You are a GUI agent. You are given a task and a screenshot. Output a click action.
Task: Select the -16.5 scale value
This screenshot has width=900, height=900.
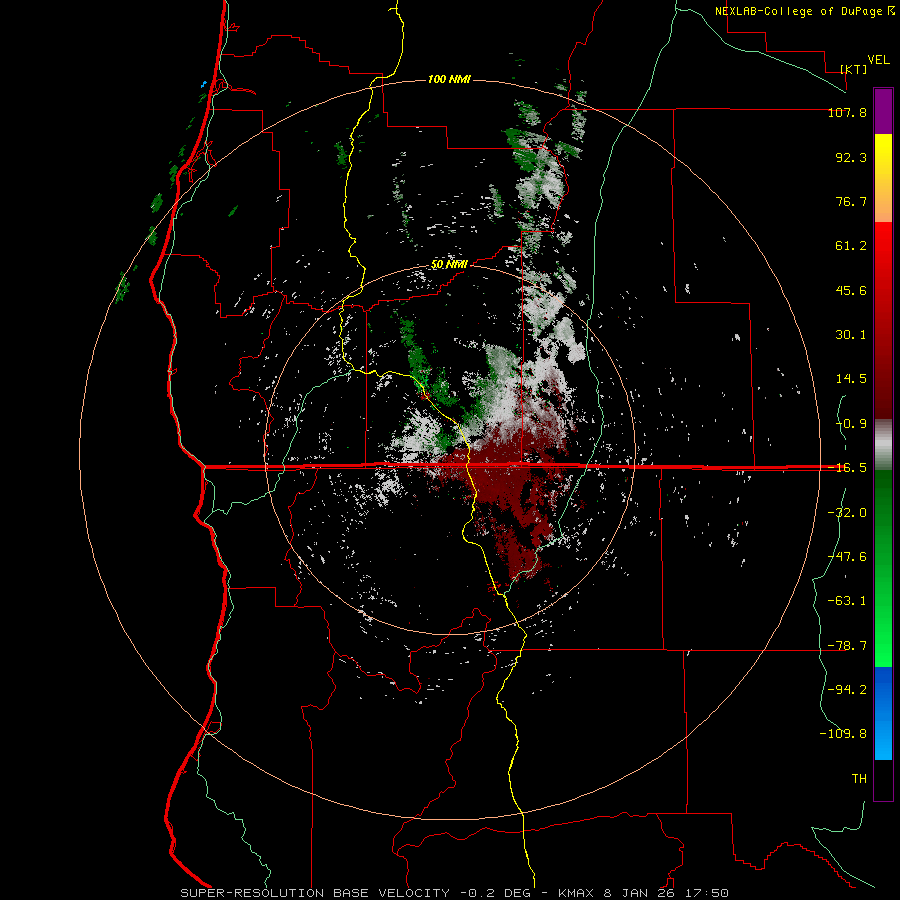(847, 468)
